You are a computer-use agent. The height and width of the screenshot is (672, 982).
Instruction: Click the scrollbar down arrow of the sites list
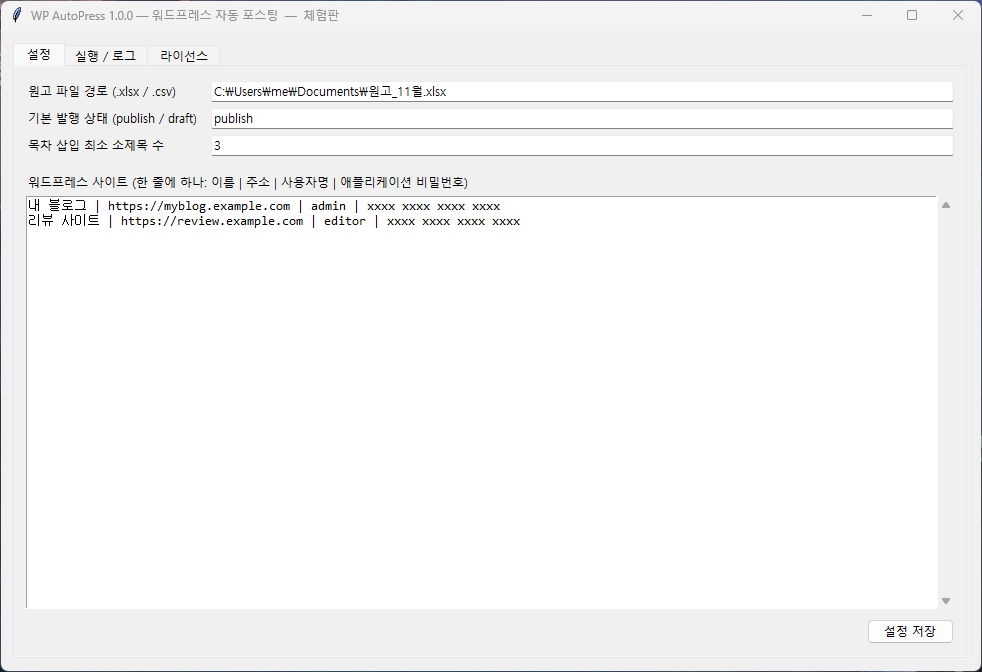click(946, 601)
